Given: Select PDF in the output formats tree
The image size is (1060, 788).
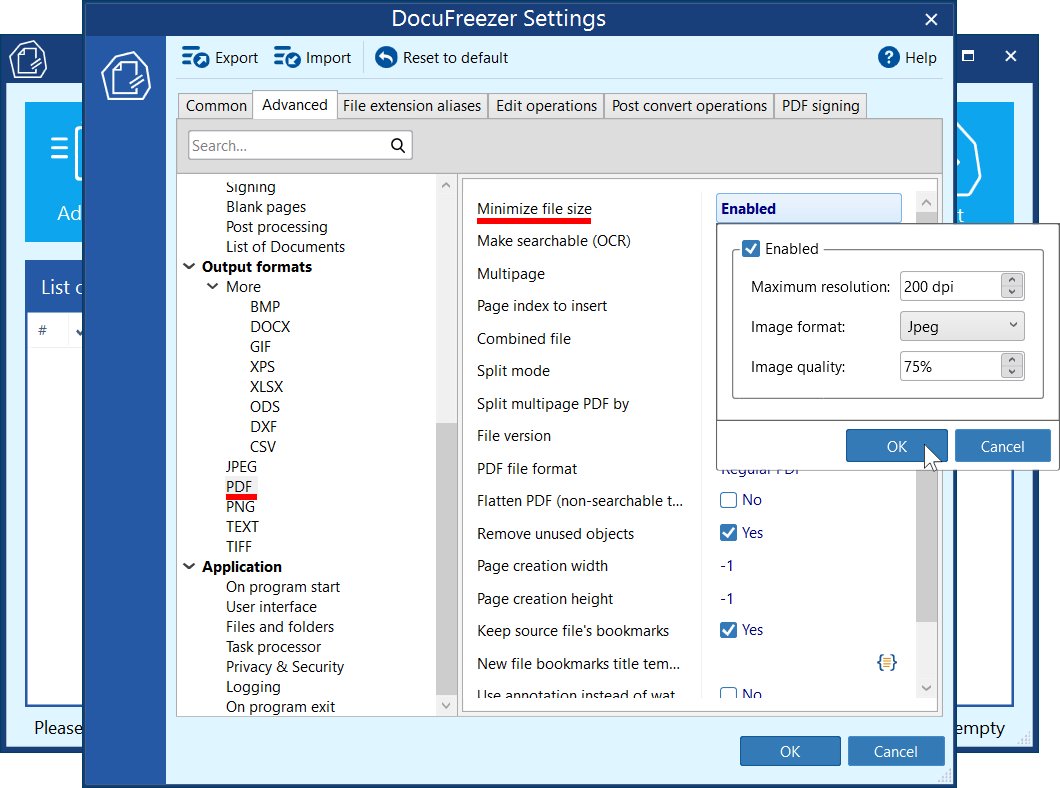Looking at the screenshot, I should (239, 487).
